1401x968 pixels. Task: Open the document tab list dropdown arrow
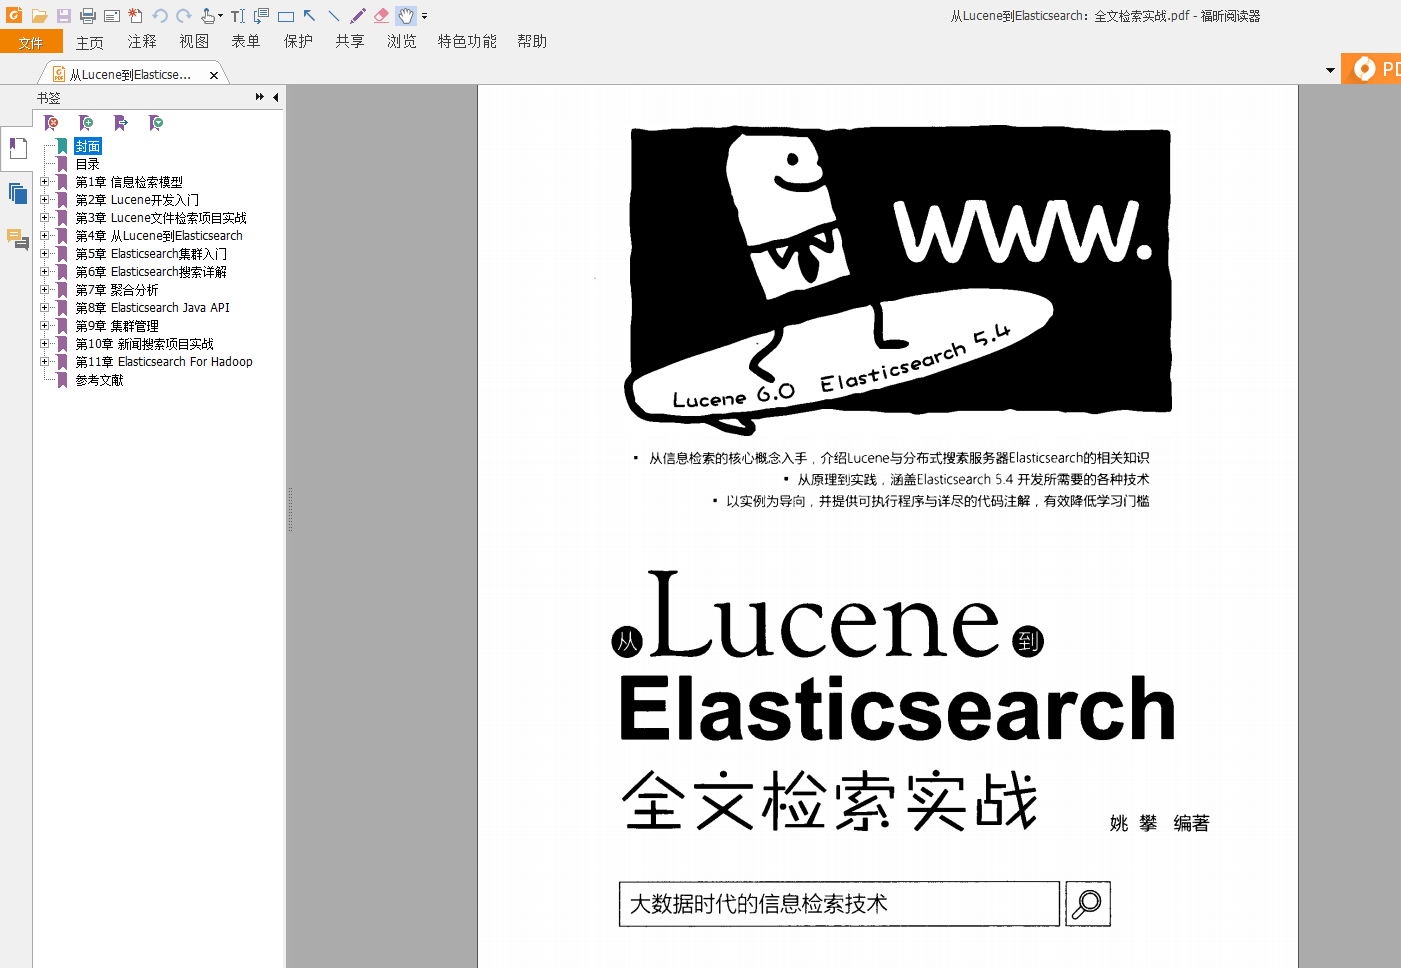(x=1330, y=71)
